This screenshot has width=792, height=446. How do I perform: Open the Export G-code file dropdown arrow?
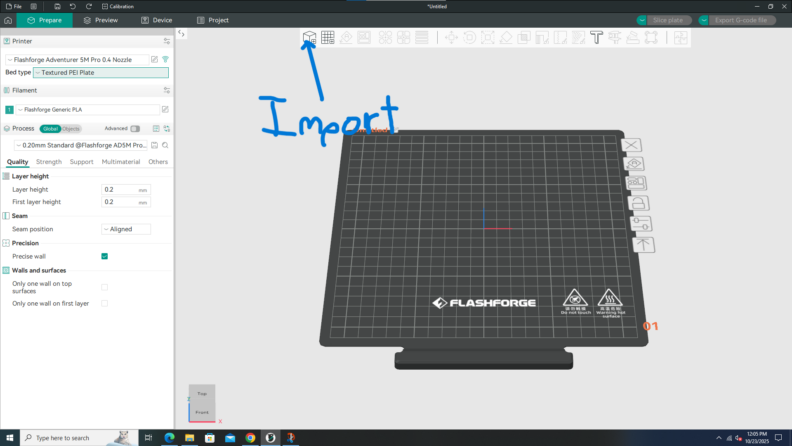704,20
